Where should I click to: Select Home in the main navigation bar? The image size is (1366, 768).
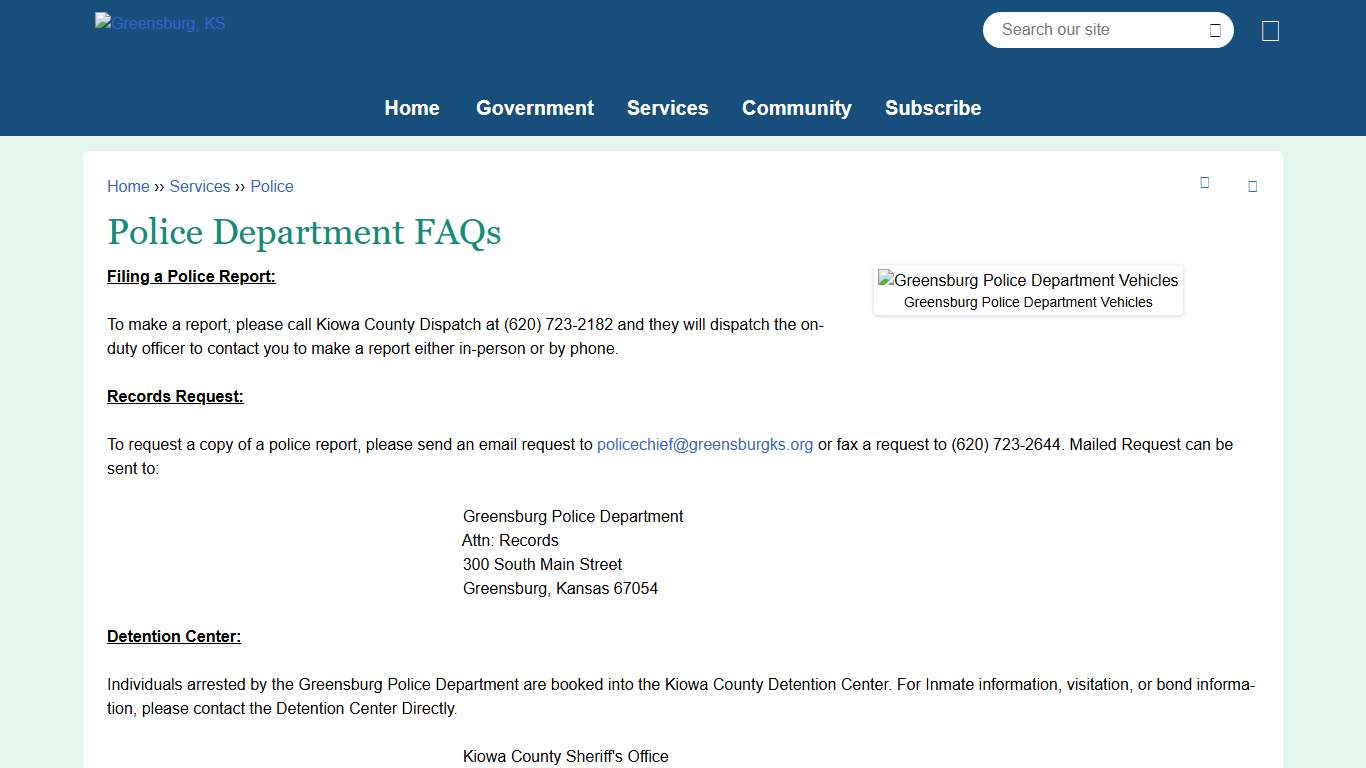click(411, 108)
